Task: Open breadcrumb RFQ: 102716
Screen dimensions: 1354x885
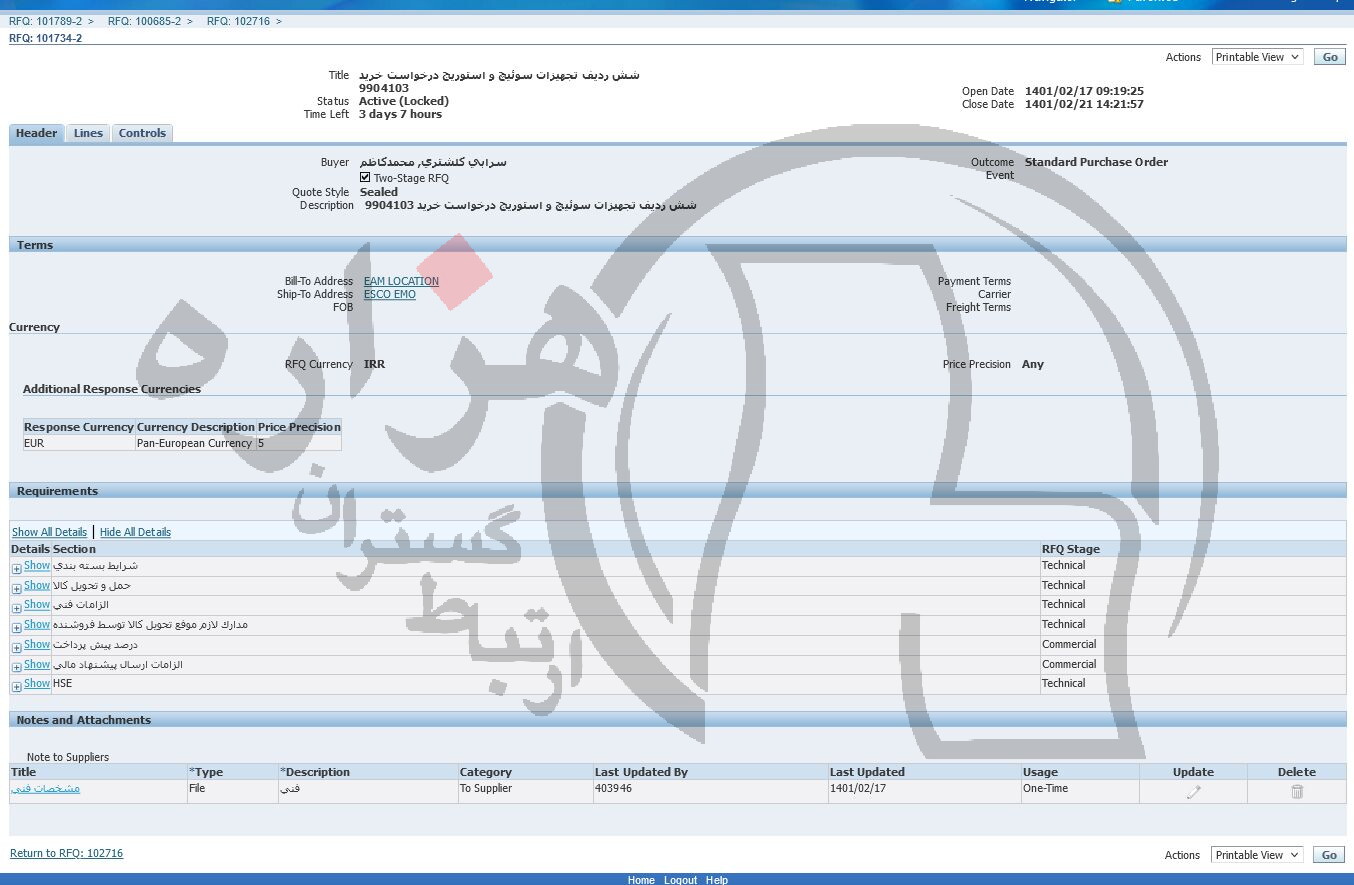Action: 238,21
